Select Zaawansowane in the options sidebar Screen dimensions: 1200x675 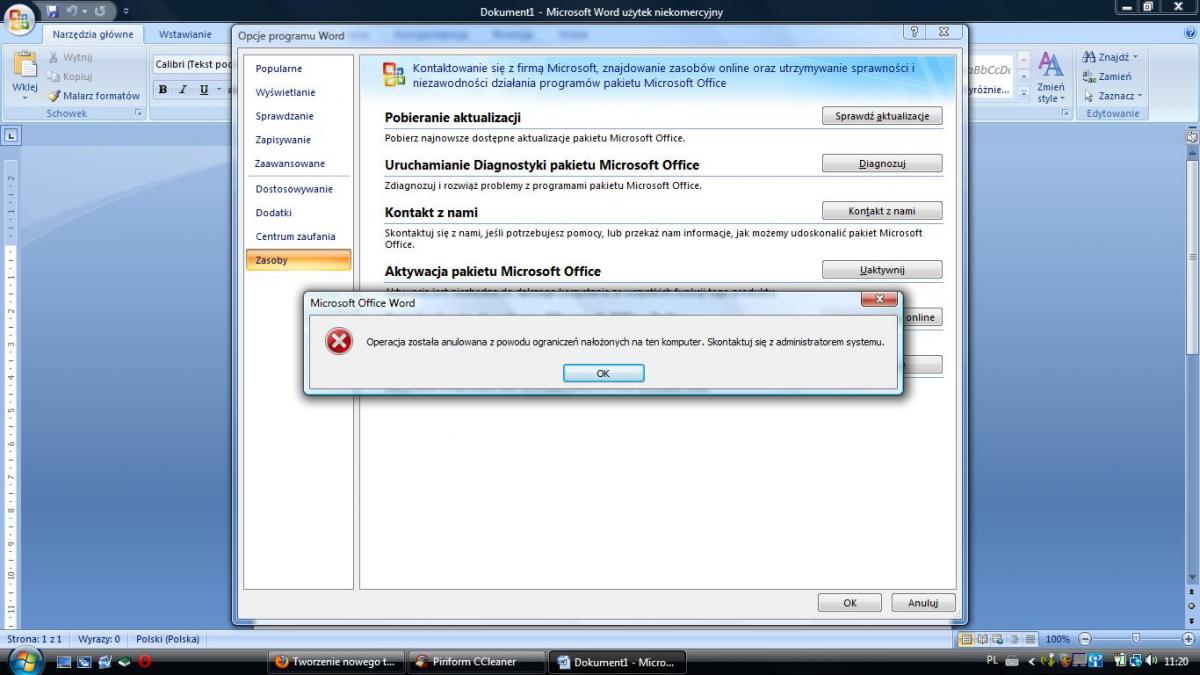(298, 163)
